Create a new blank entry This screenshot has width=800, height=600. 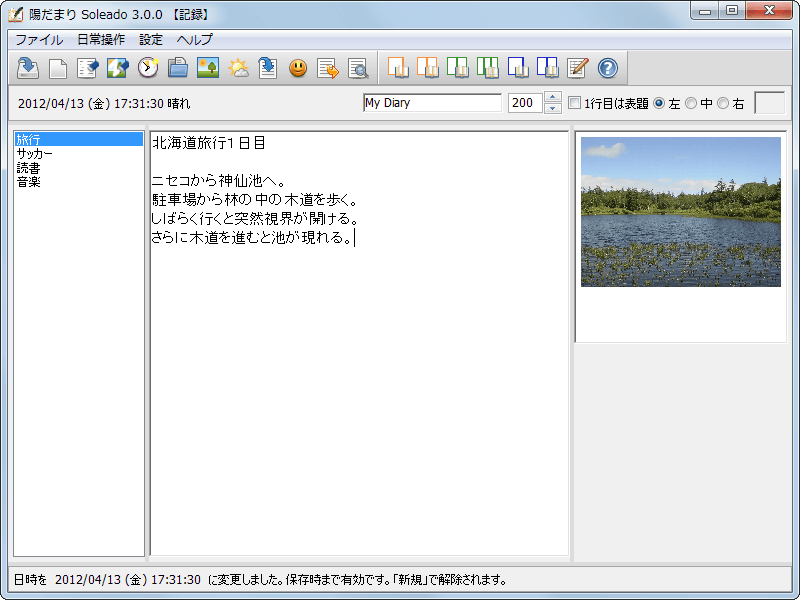point(58,68)
